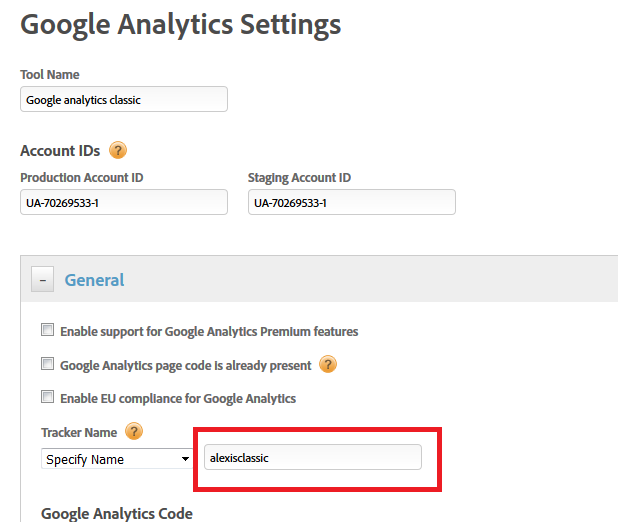Click the Tool Name input field
Viewport: 618px width, 522px height.
pyautogui.click(x=124, y=99)
